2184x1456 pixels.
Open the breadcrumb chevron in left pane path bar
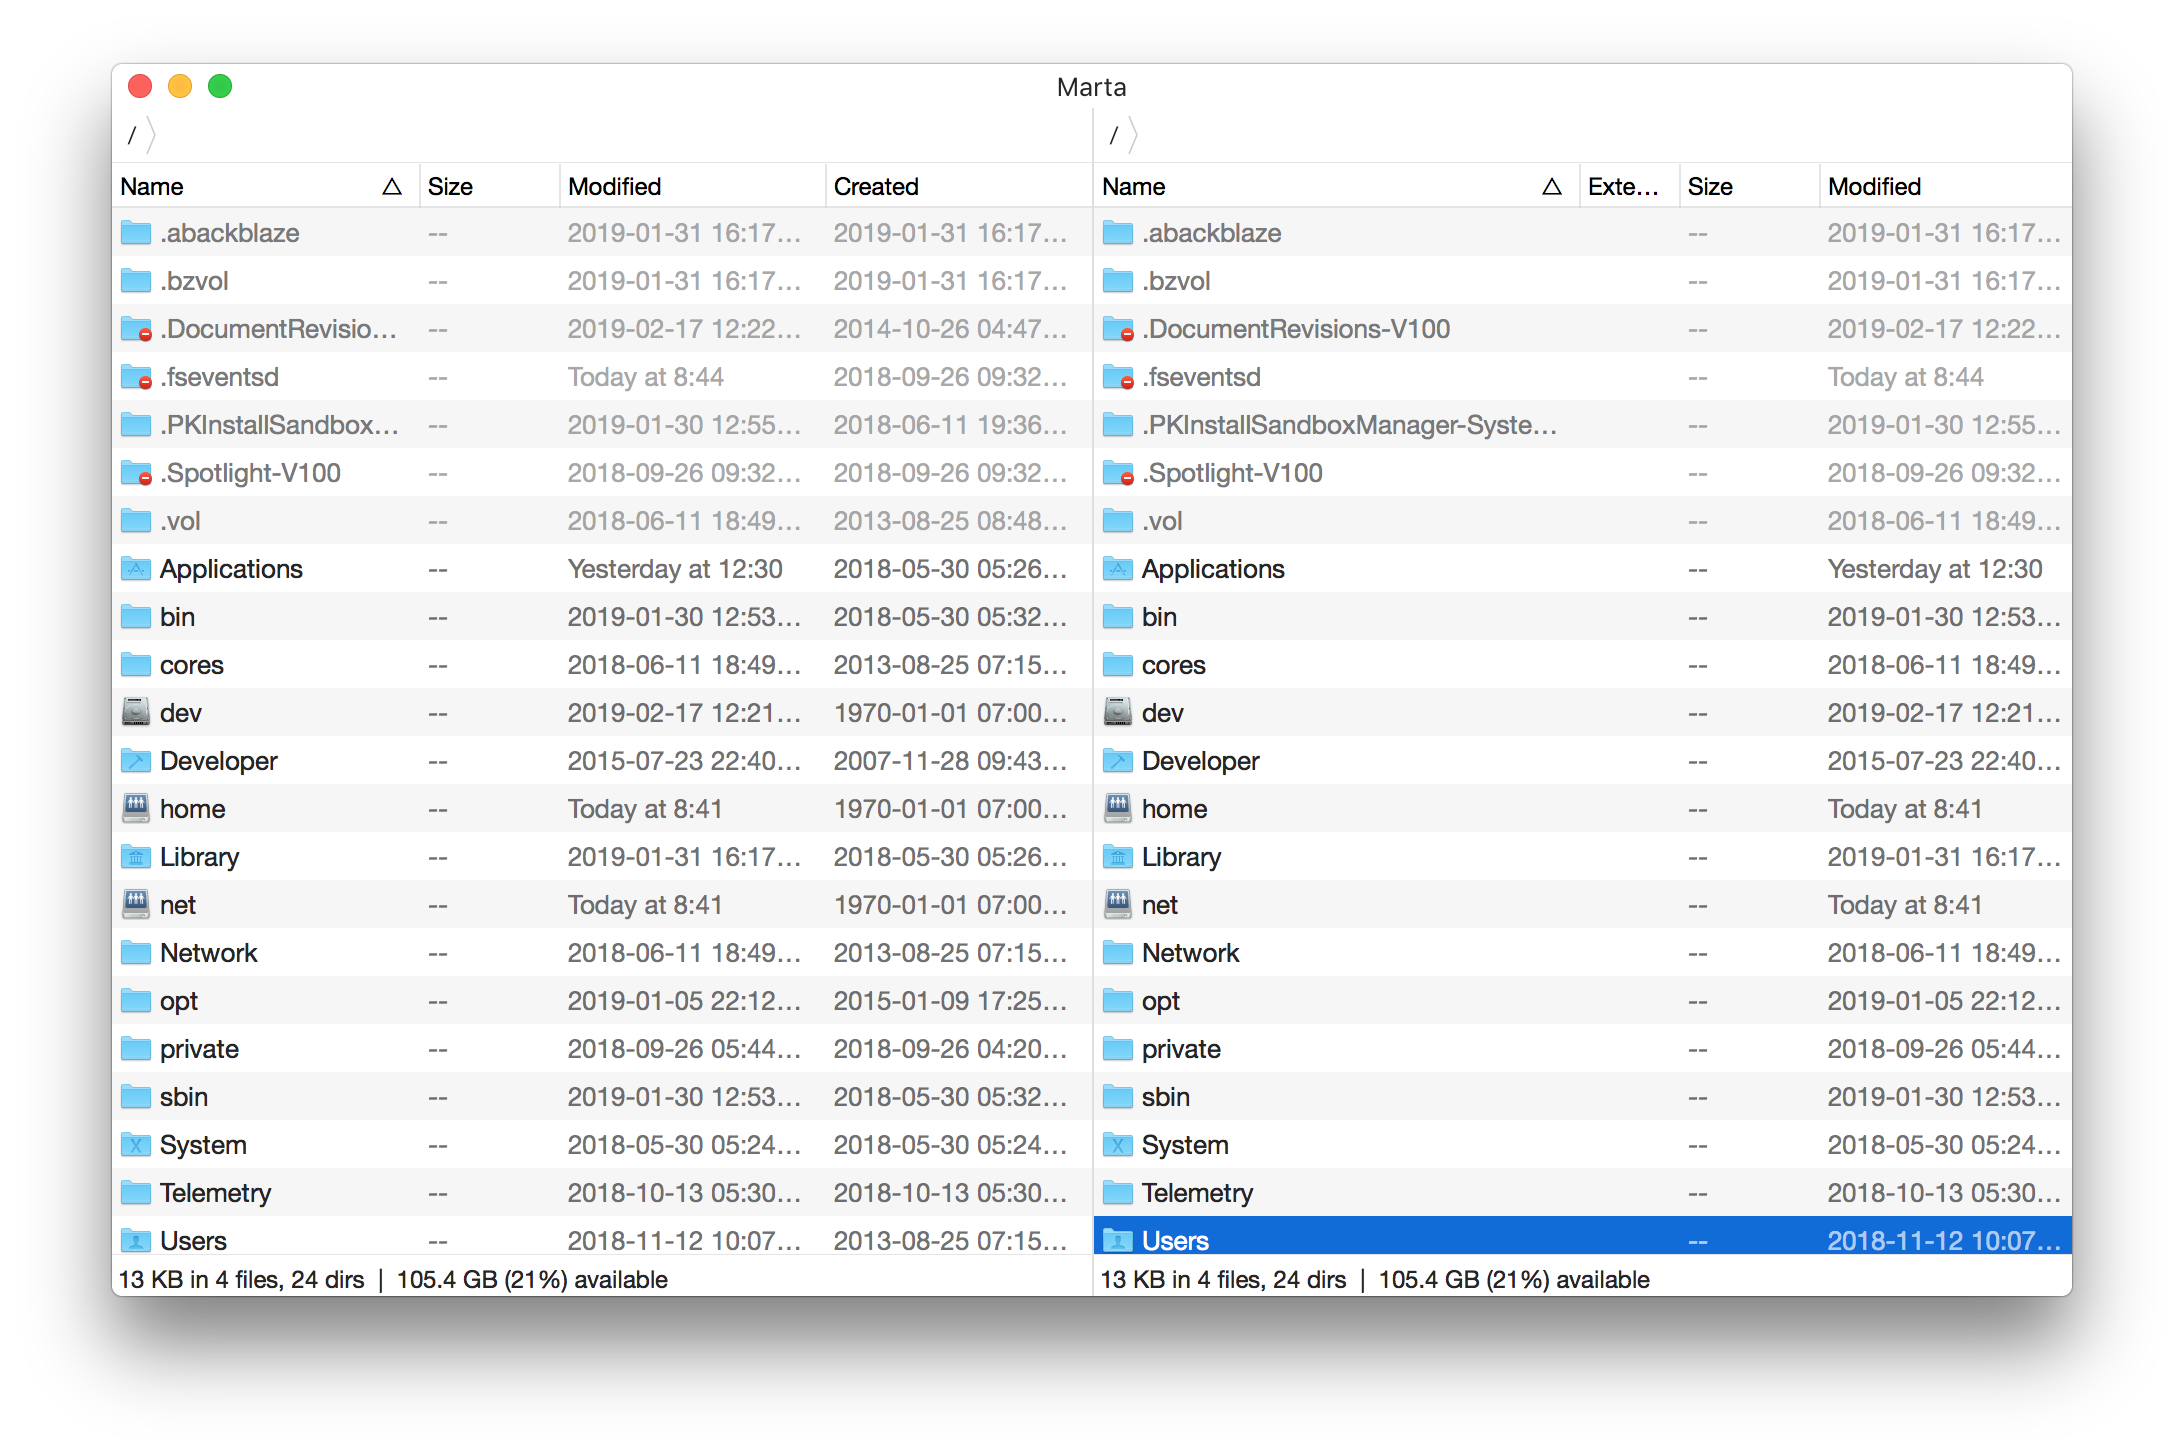(152, 135)
